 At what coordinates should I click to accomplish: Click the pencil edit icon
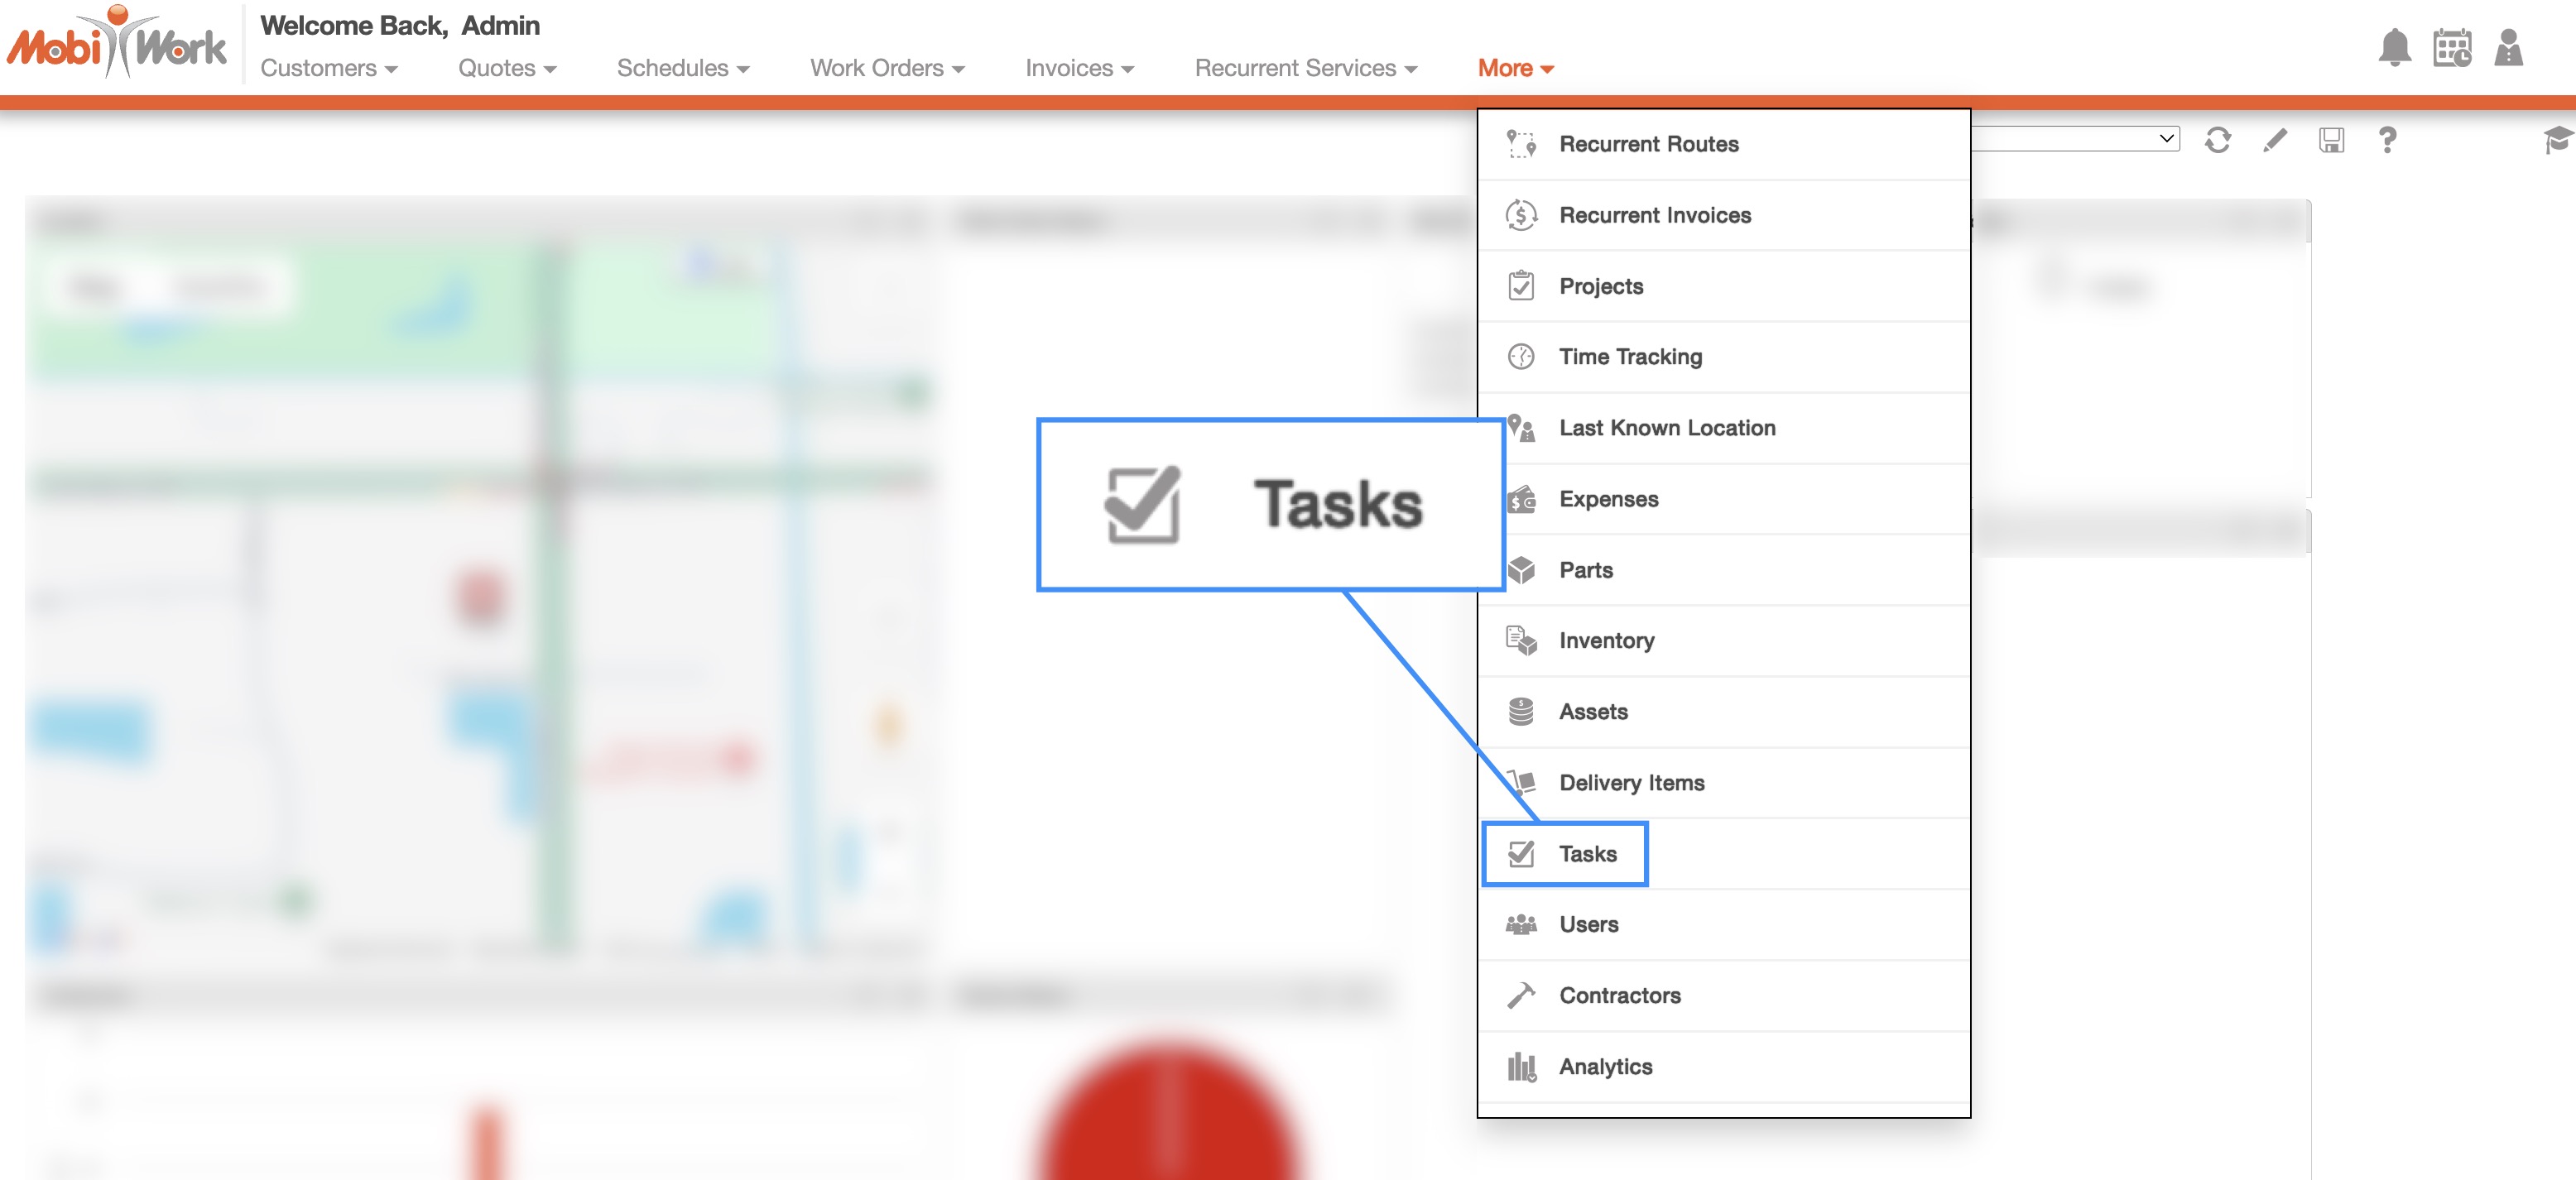[2274, 140]
